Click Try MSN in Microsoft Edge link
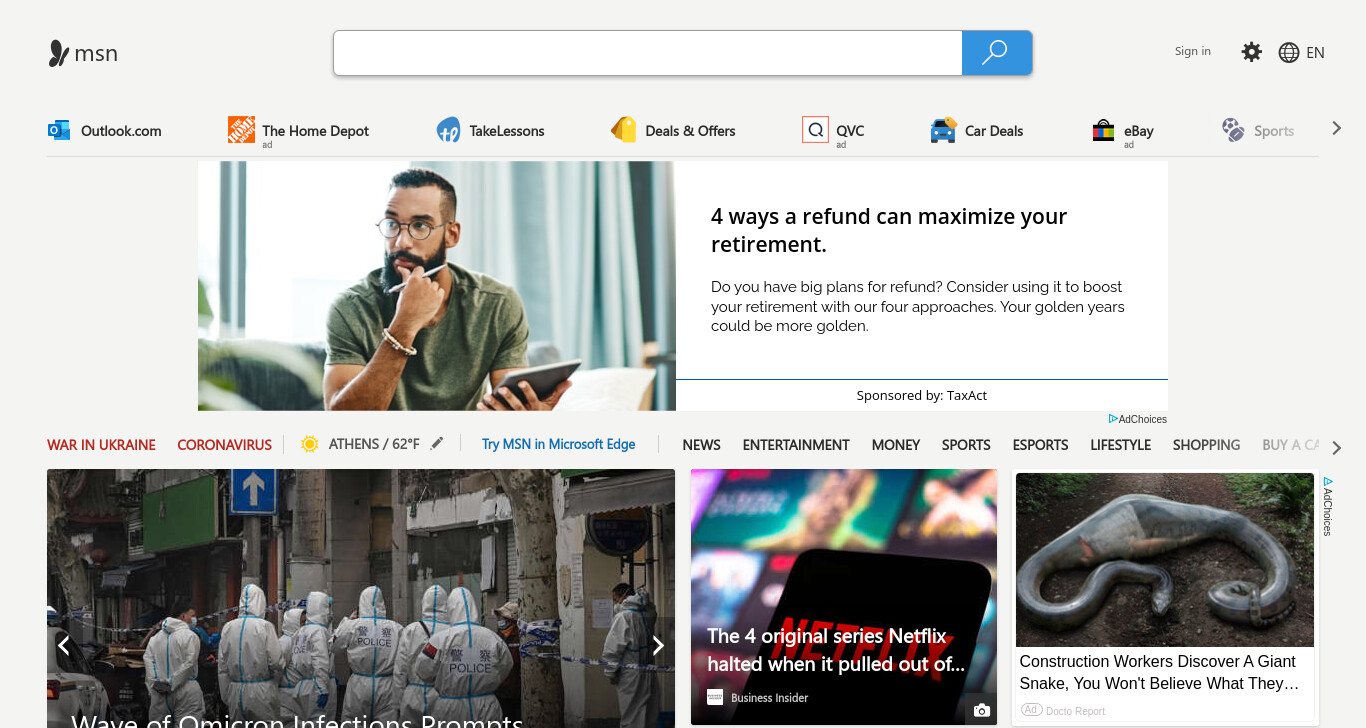Viewport: 1366px width, 728px height. point(559,444)
